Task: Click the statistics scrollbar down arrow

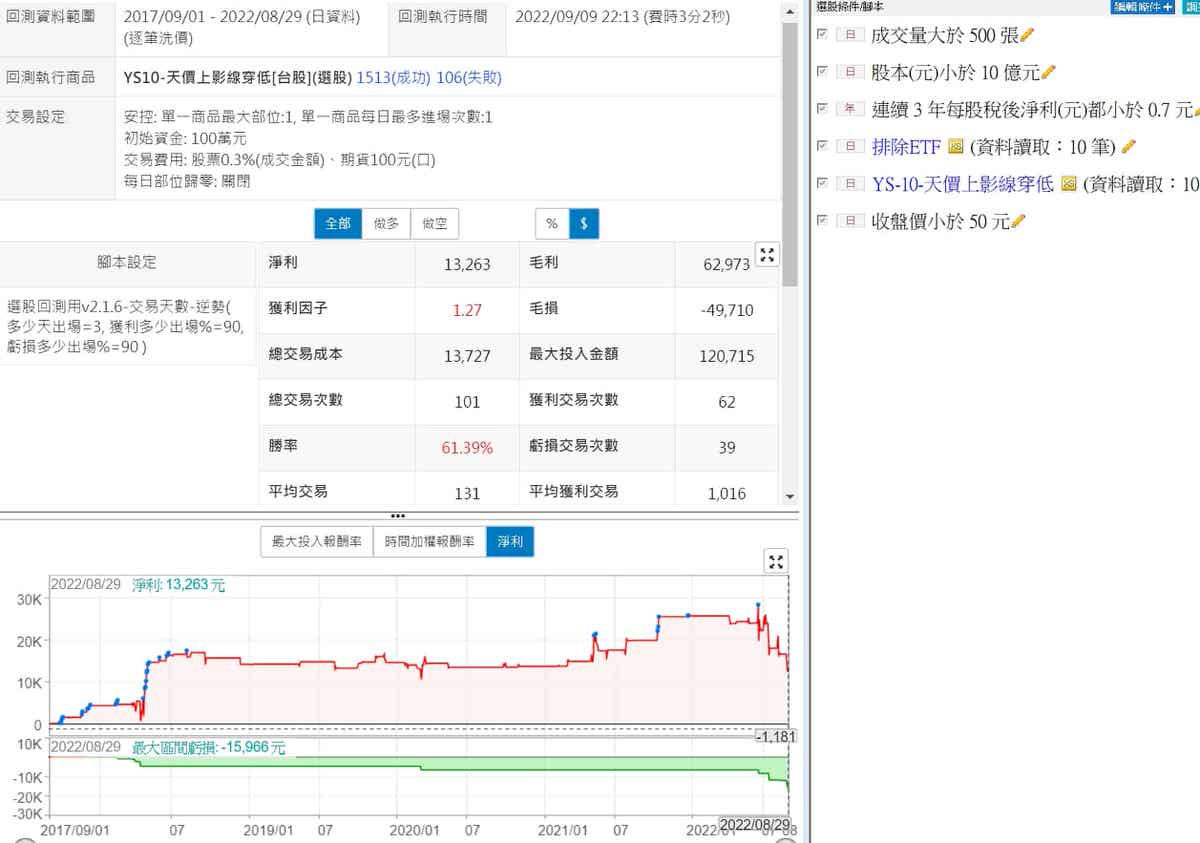Action: [790, 496]
